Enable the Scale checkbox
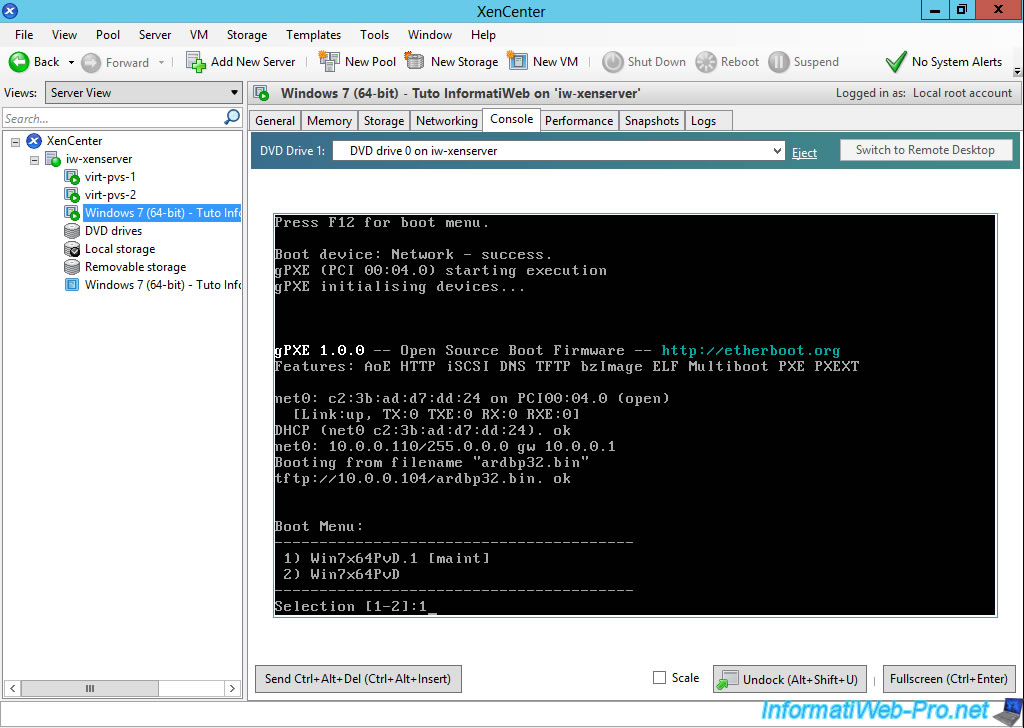The width and height of the screenshot is (1024, 728). pyautogui.click(x=659, y=678)
